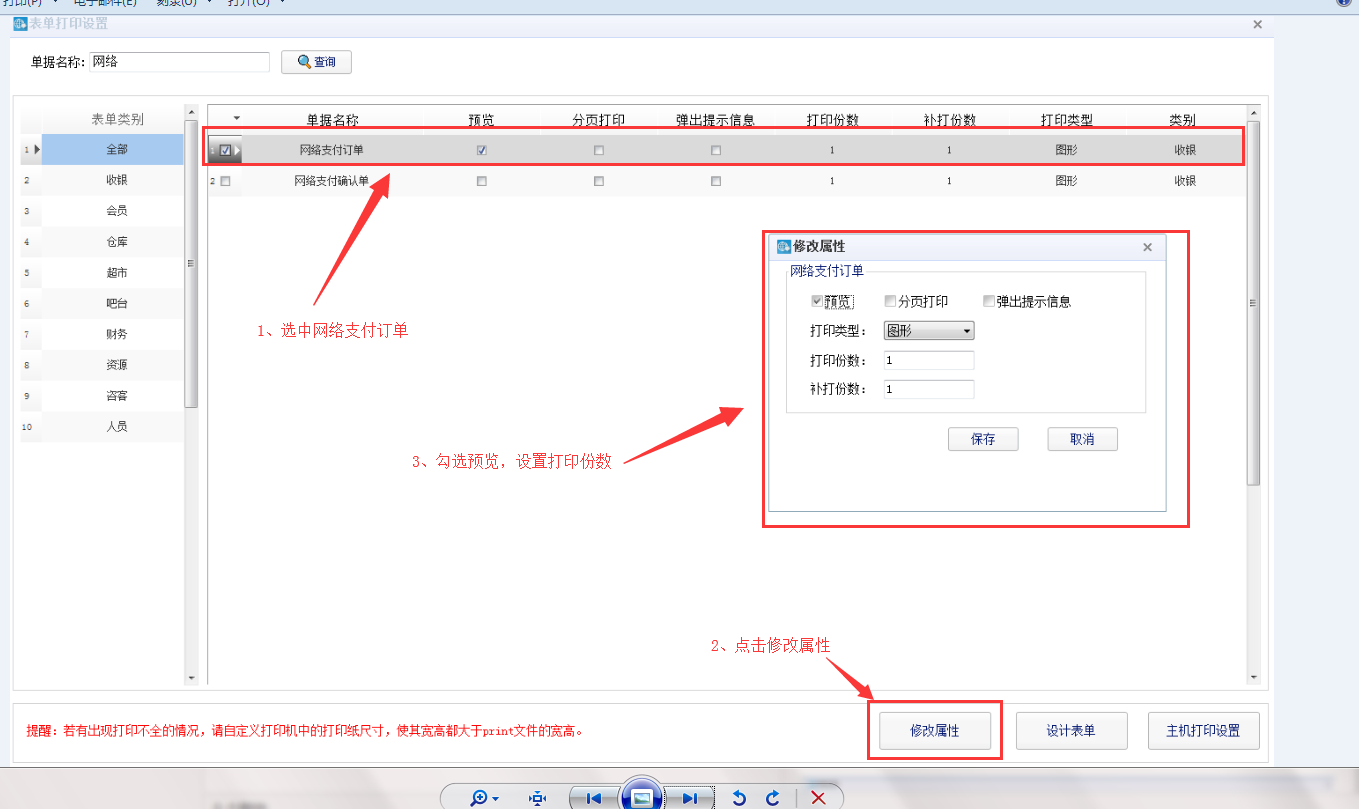This screenshot has height=809, width=1359.
Task: Click photo viewer fit-to-window icon
Action: coord(538,798)
